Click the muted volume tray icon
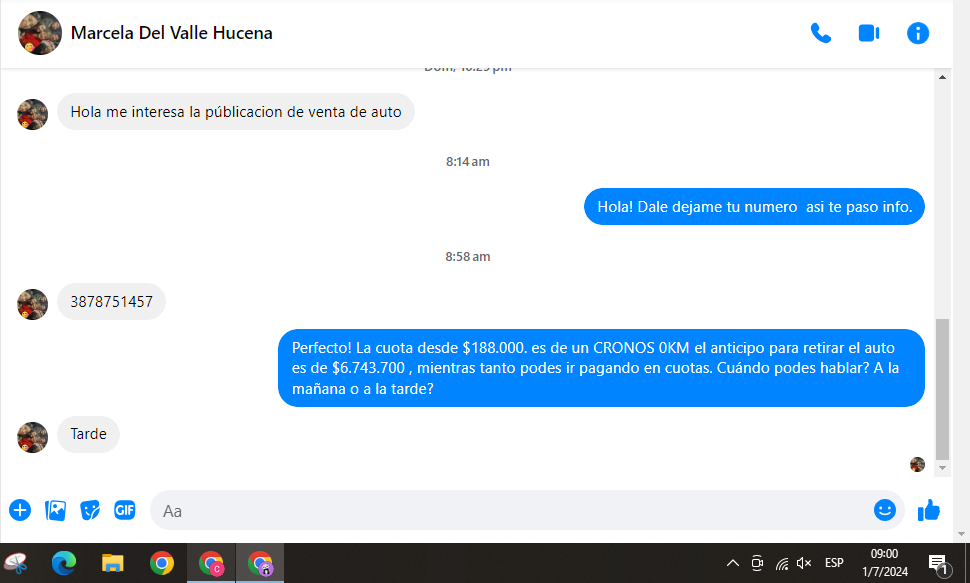This screenshot has width=970, height=583. pyautogui.click(x=804, y=563)
